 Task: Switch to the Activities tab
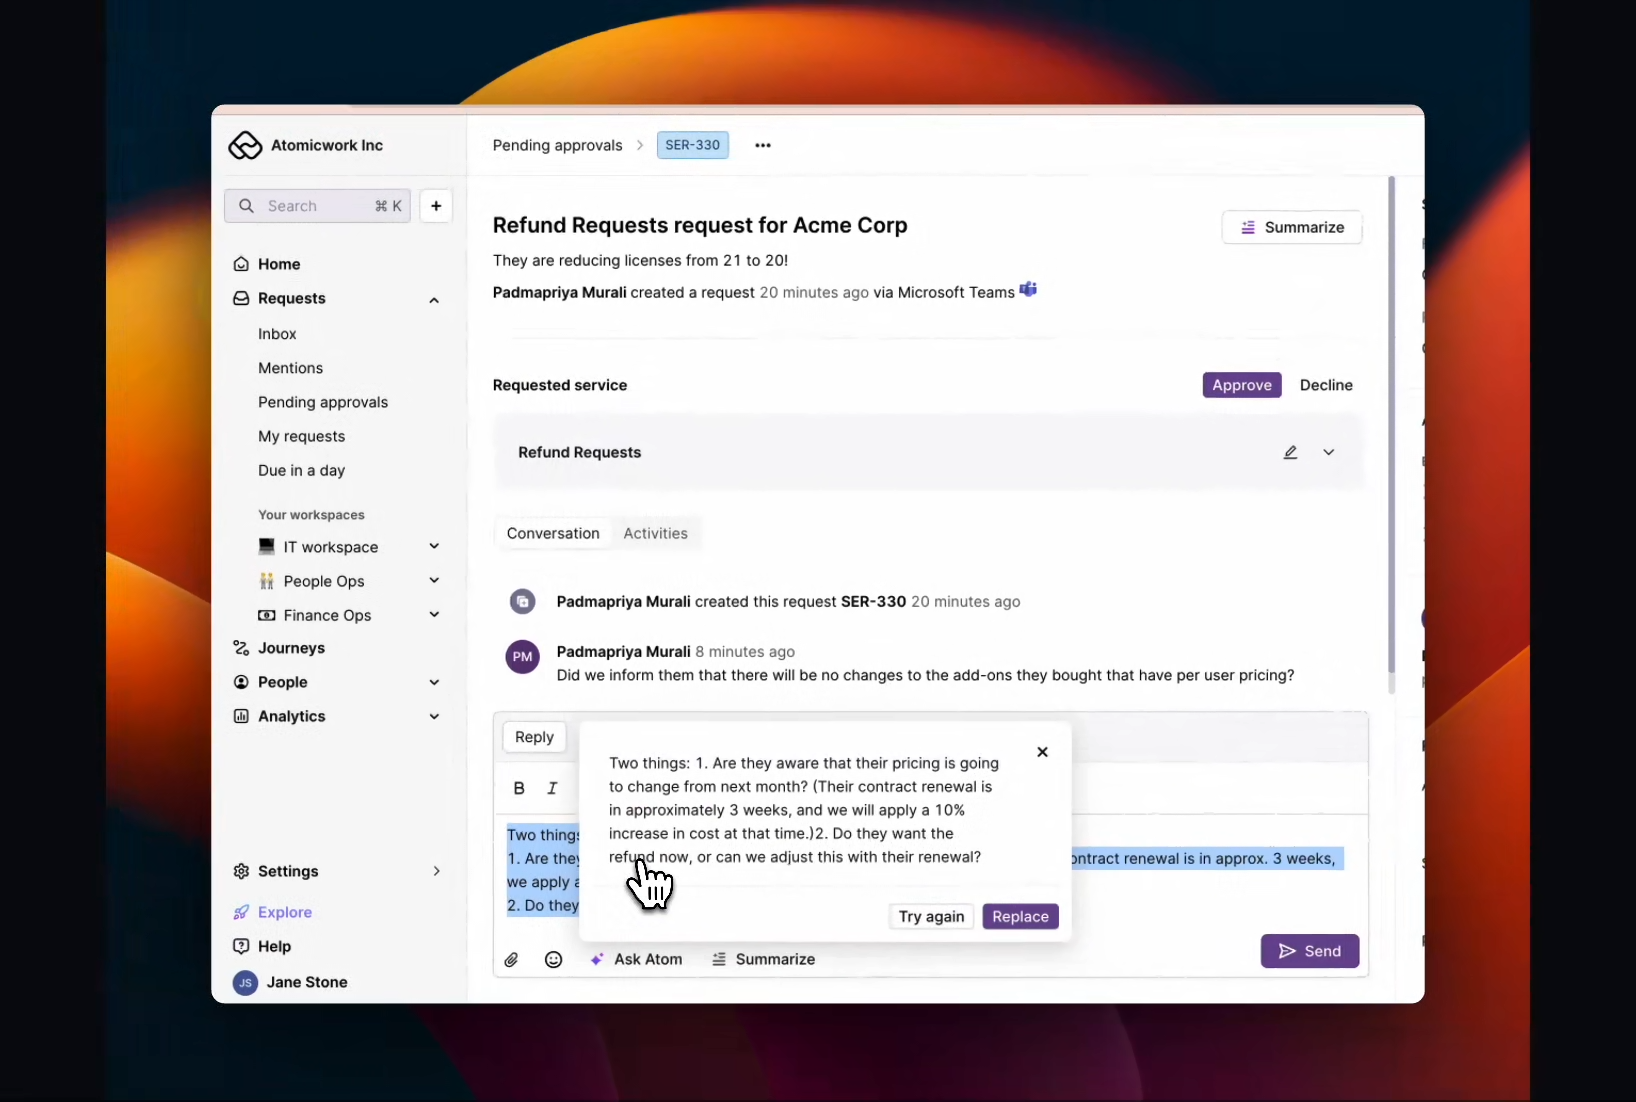point(655,533)
